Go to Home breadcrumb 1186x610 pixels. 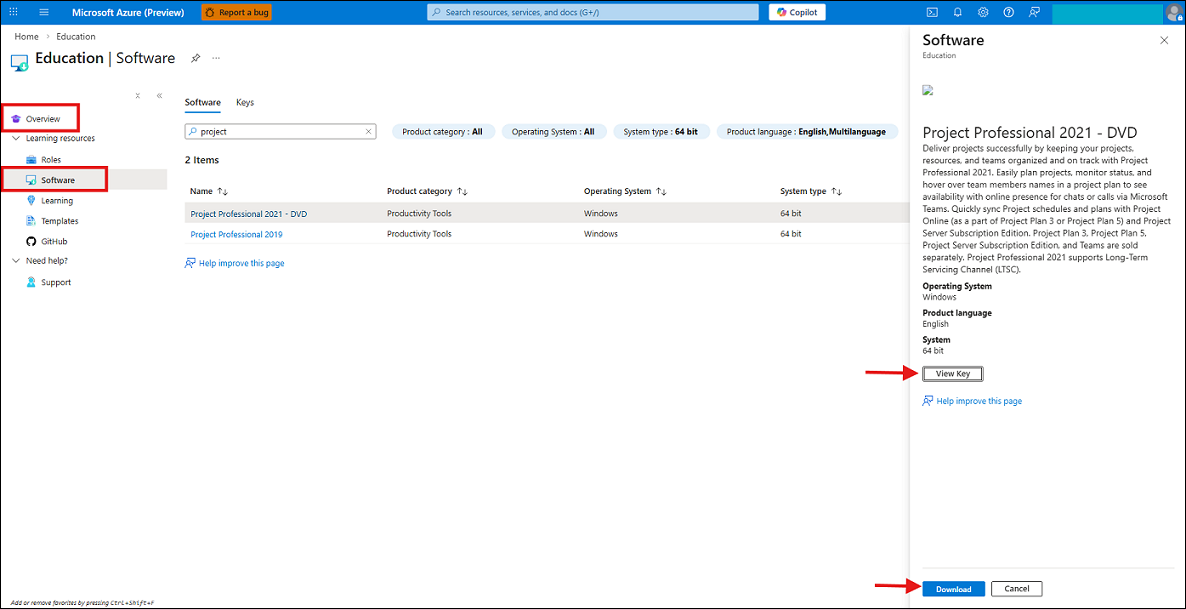(x=26, y=36)
